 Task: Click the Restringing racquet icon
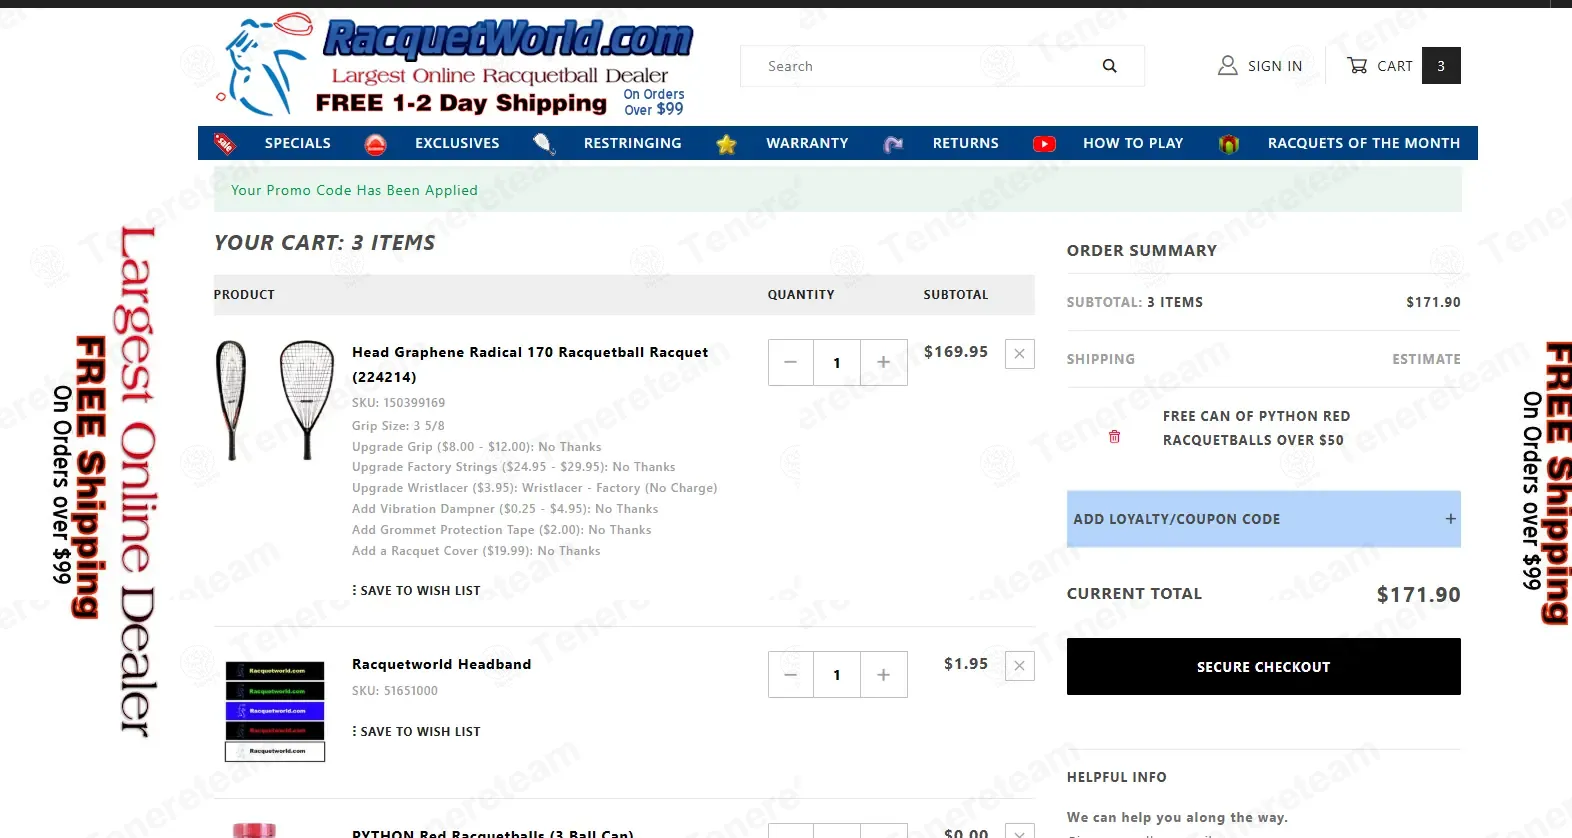(543, 143)
